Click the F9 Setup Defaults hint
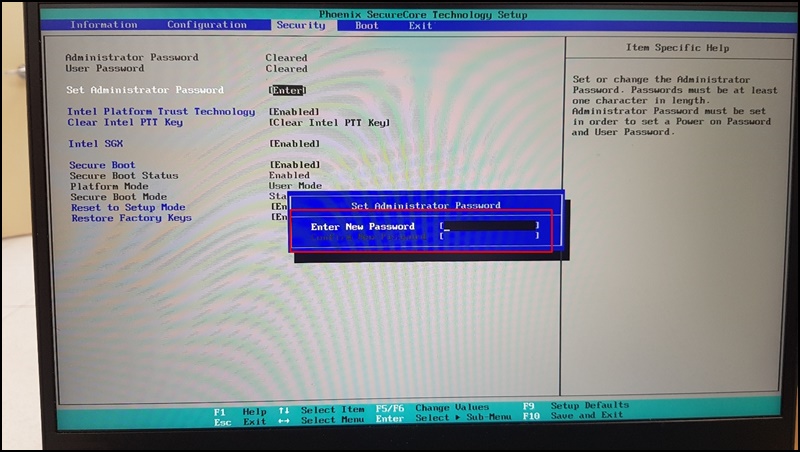Screen dimensions: 800x452 (576, 406)
